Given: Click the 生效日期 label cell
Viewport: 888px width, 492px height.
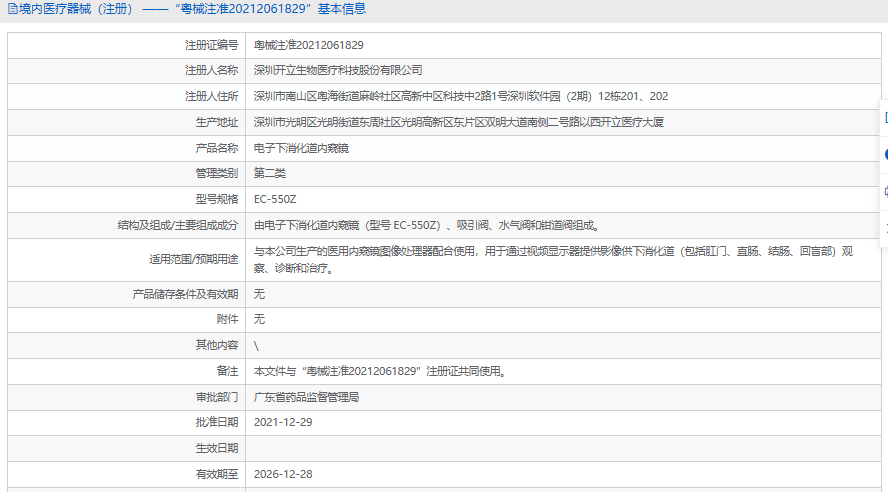Looking at the screenshot, I should coord(126,448).
